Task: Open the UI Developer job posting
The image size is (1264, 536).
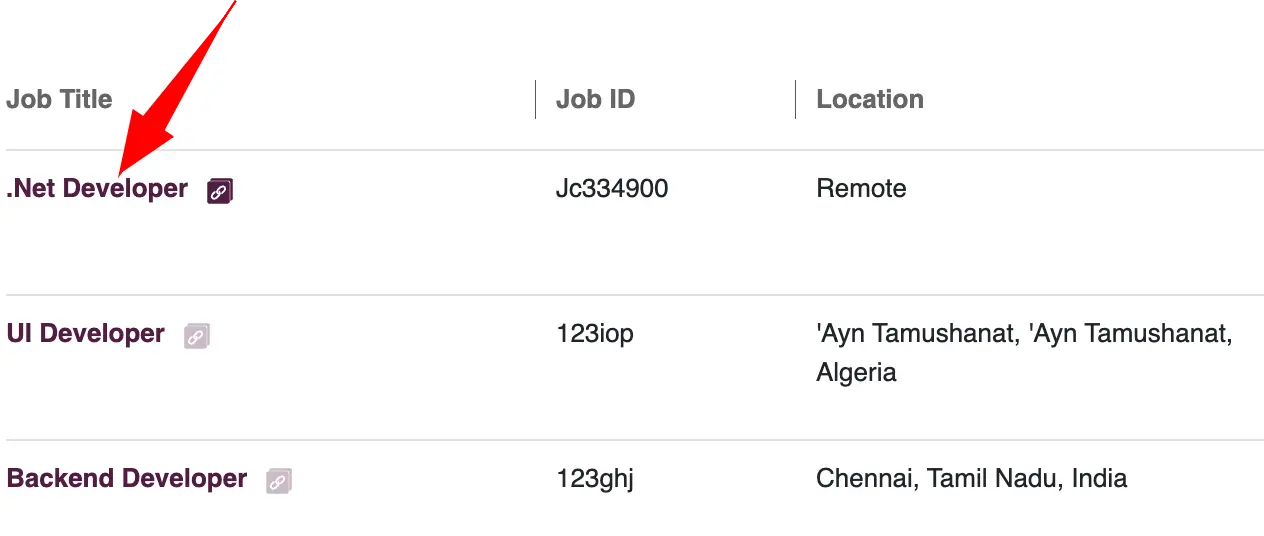Action: pyautogui.click(x=86, y=333)
